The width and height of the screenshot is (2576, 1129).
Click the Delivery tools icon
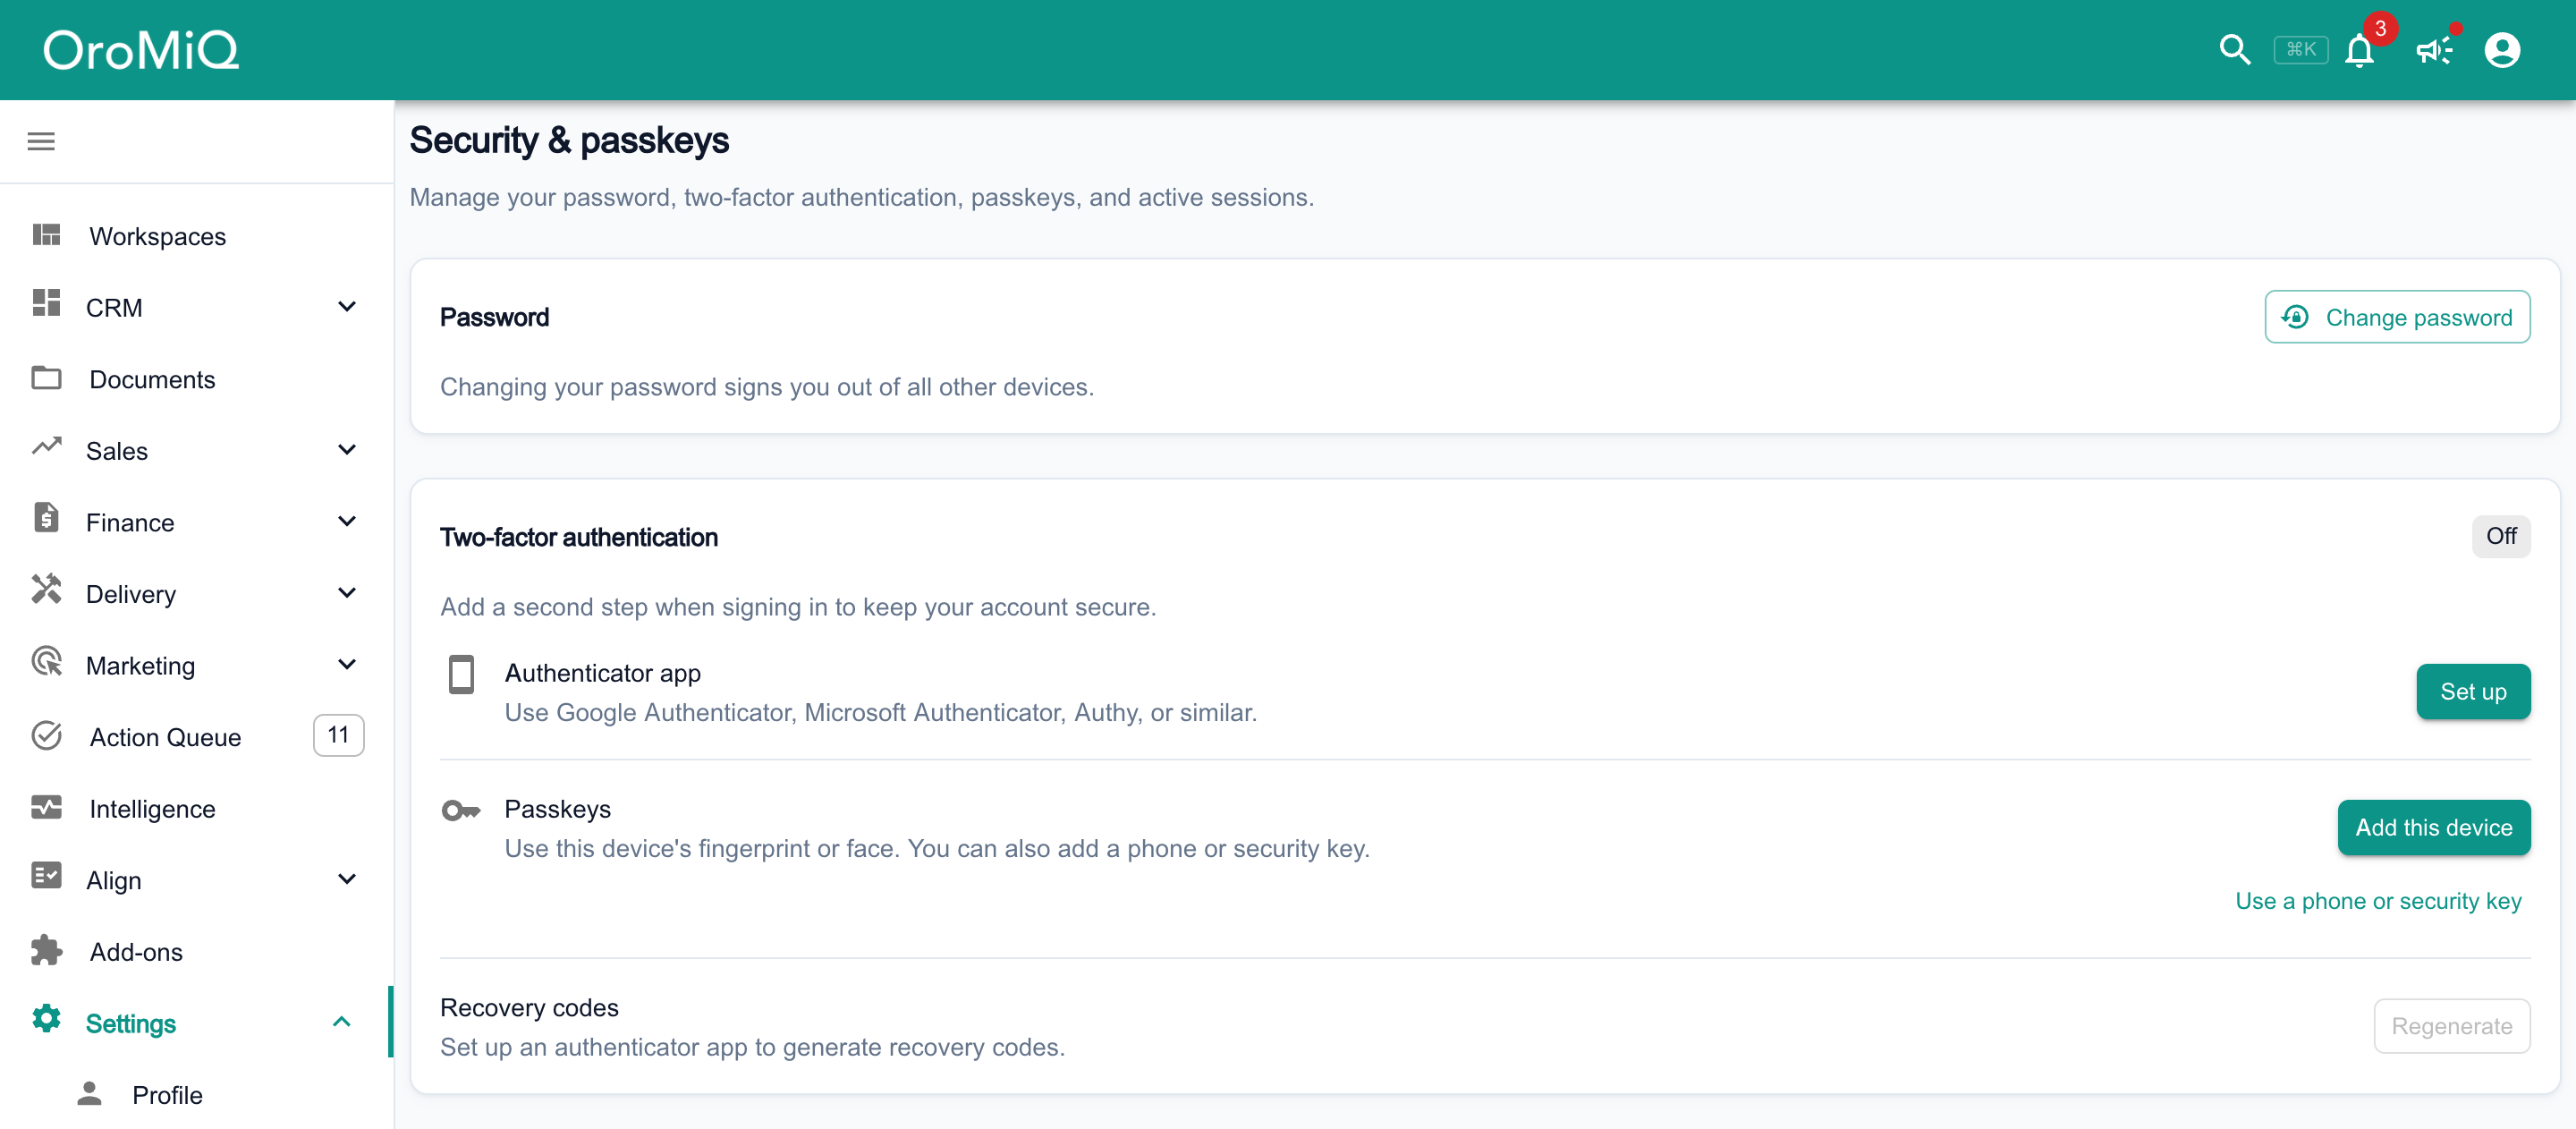46,589
